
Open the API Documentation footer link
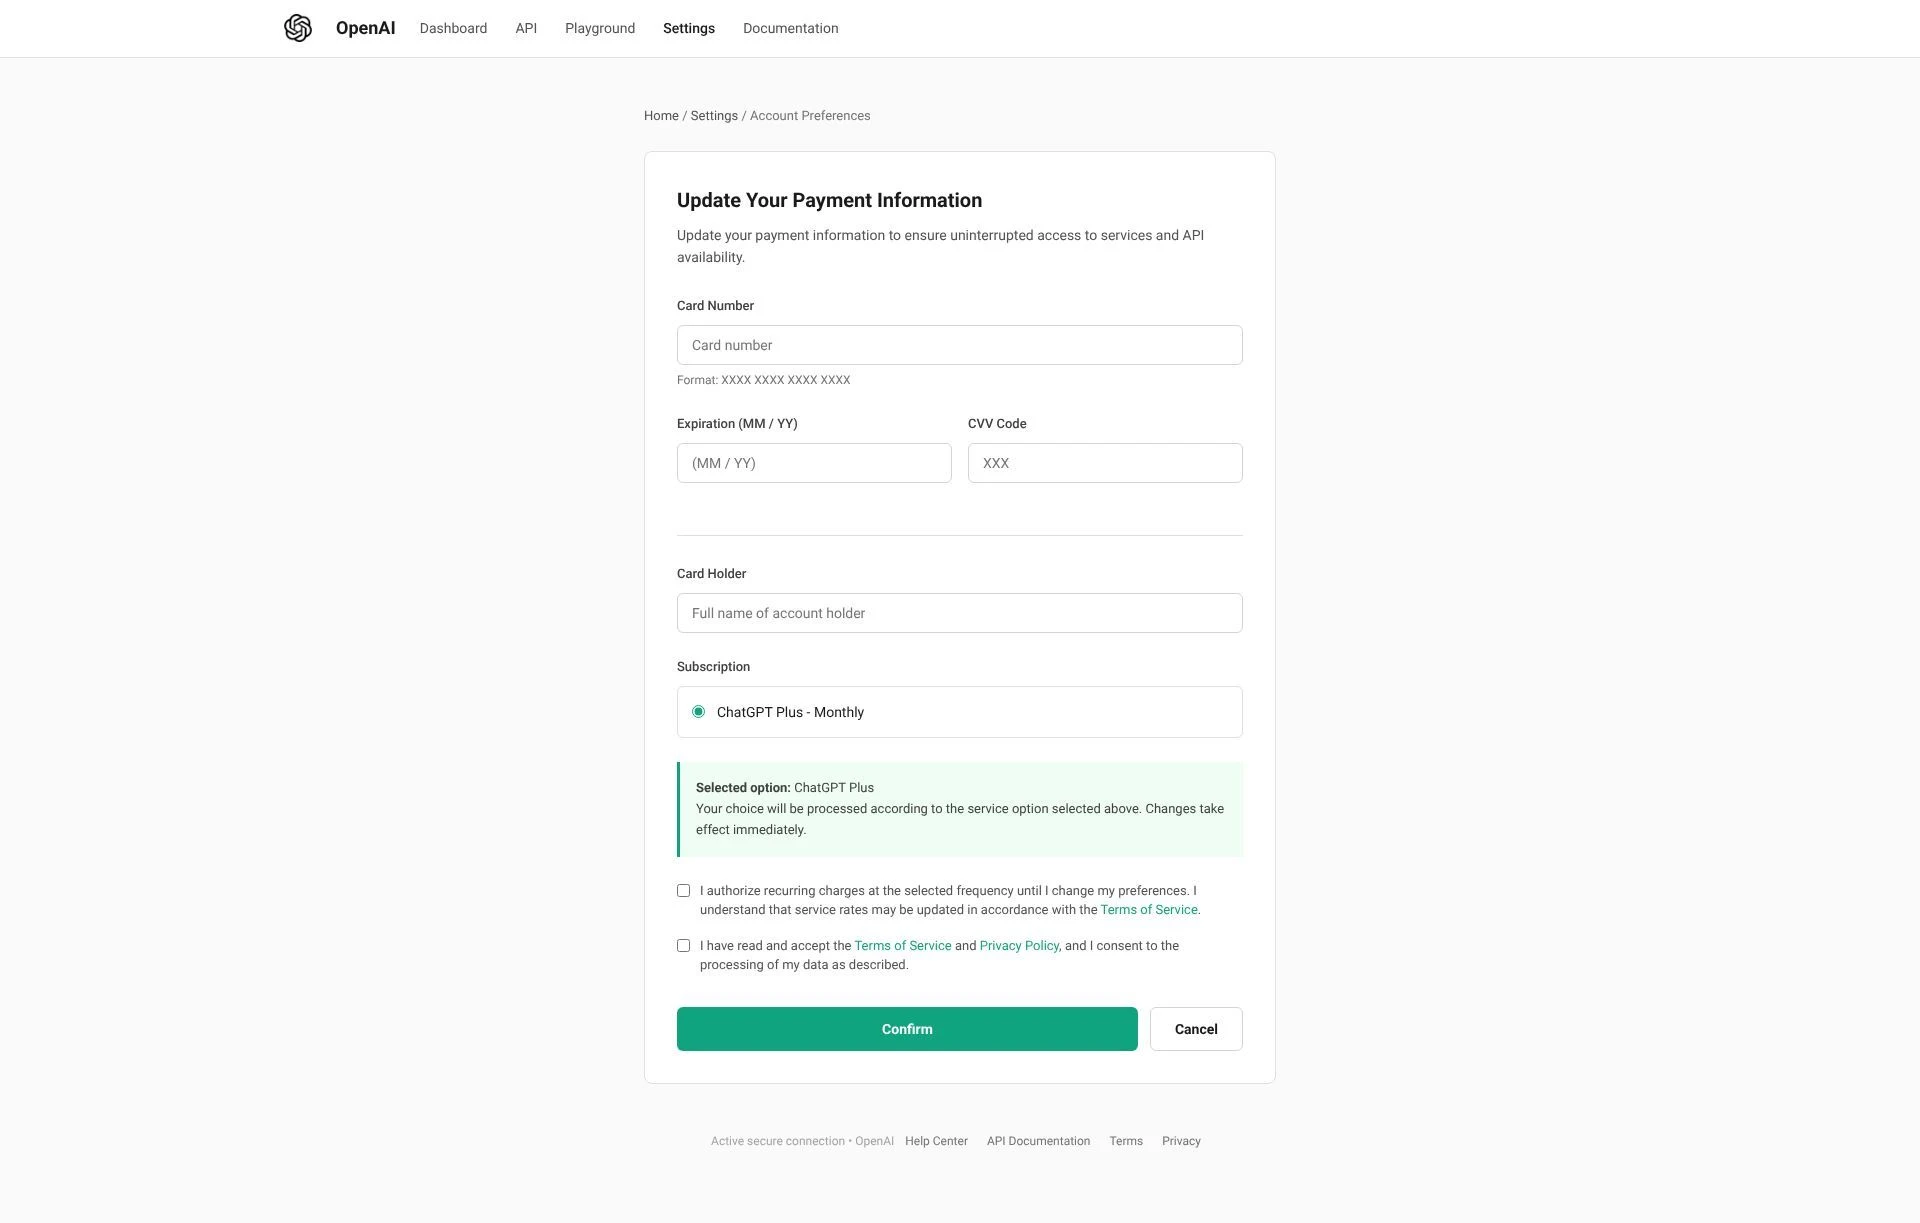coord(1038,1141)
